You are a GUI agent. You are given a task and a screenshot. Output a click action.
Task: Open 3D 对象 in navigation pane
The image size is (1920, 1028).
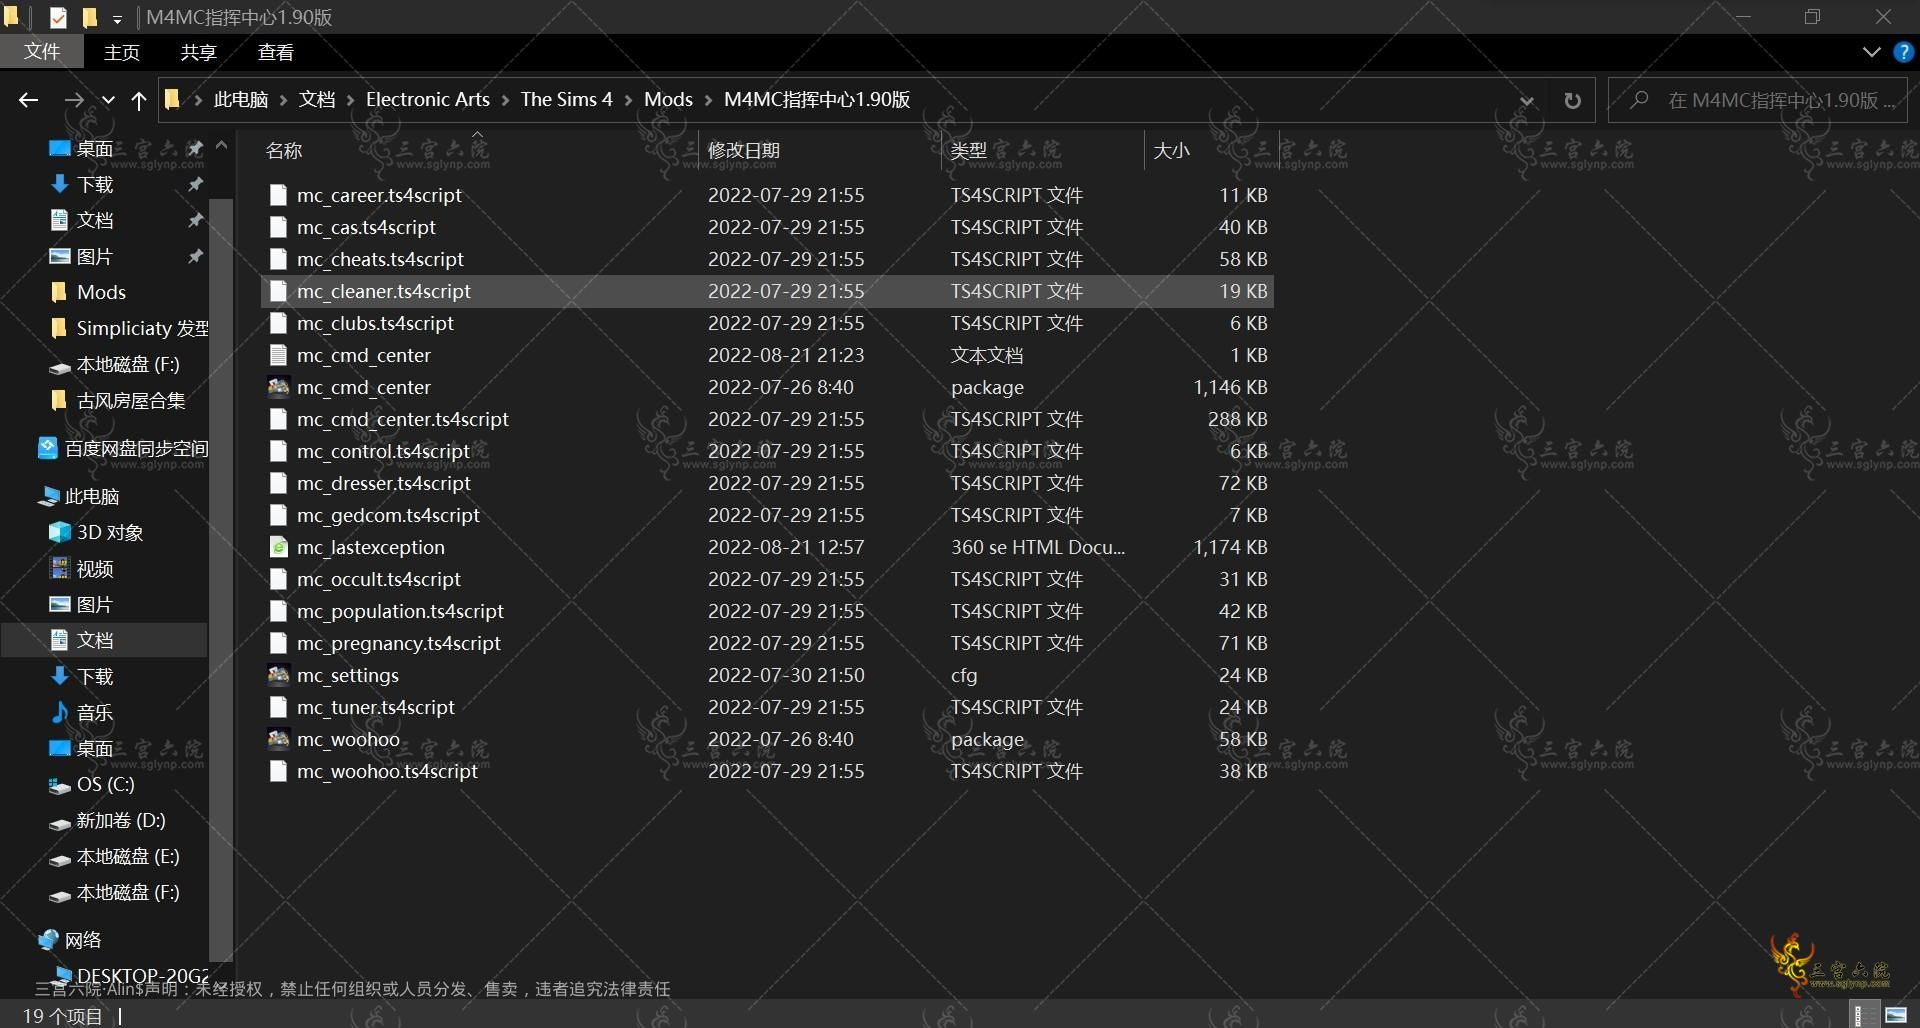(110, 532)
